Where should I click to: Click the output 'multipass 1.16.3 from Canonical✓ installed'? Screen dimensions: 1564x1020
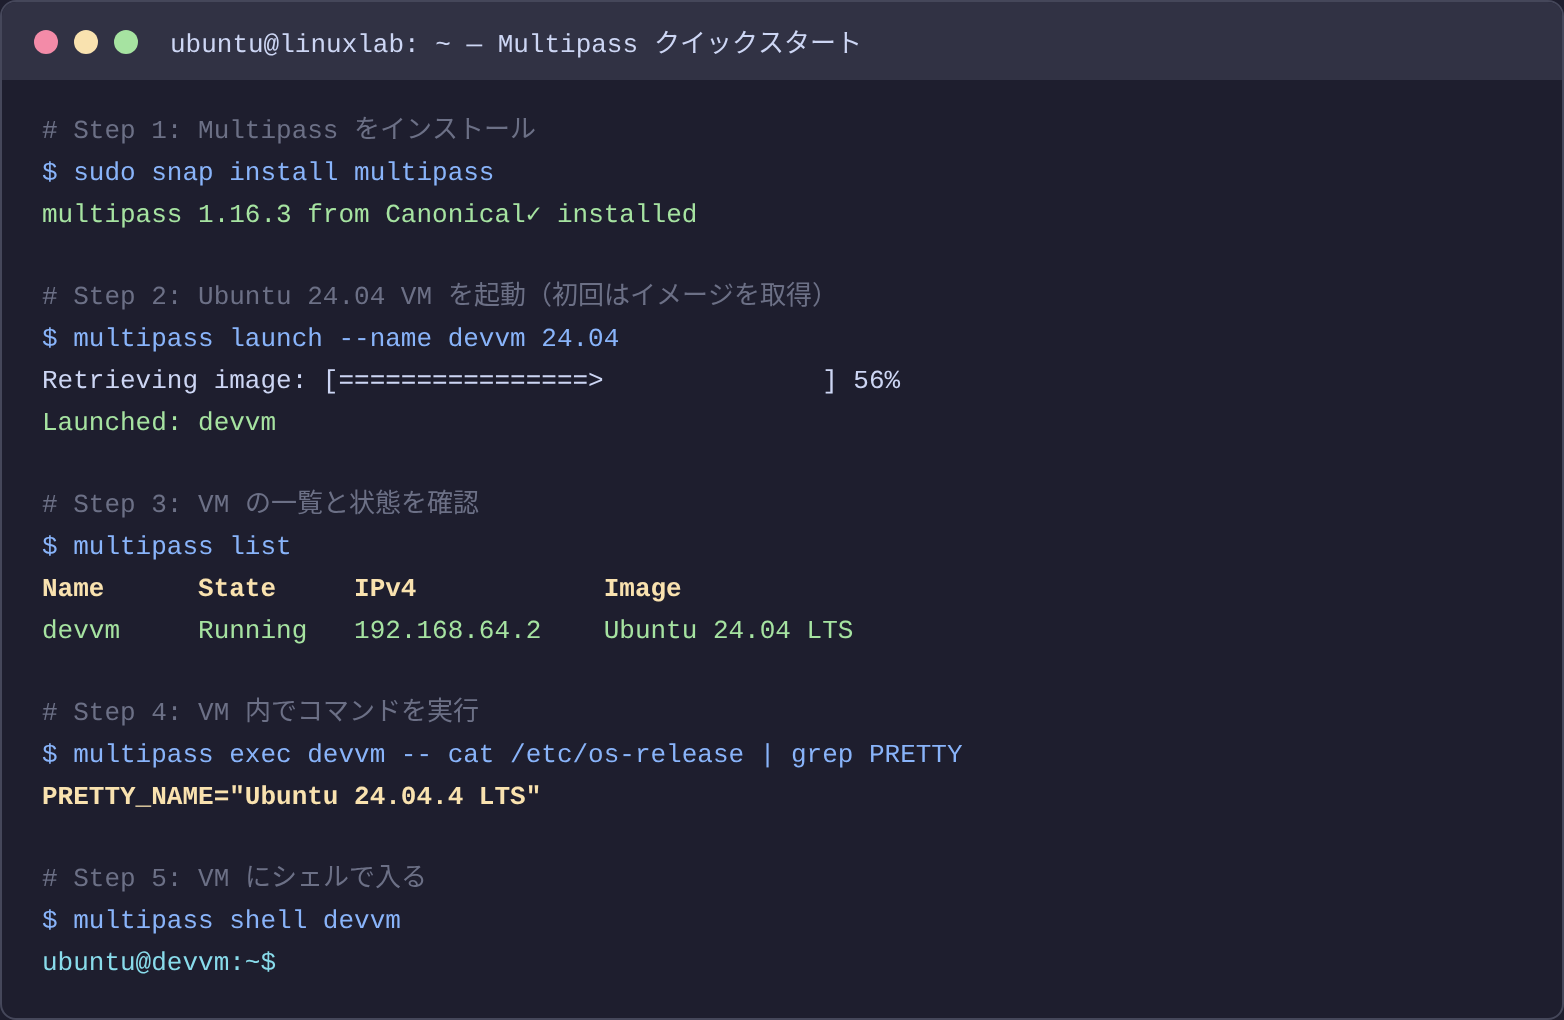[369, 214]
